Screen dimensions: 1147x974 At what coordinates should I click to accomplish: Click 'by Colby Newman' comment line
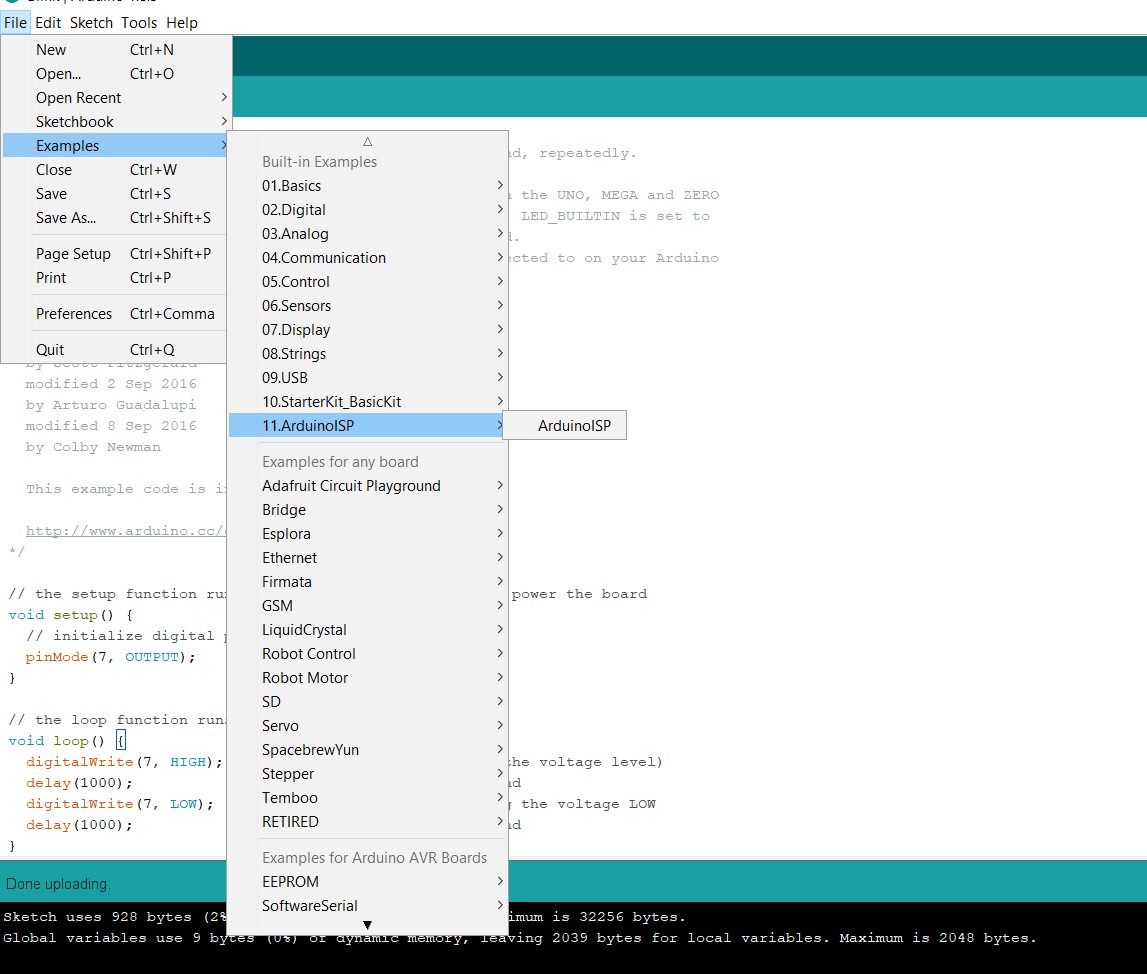click(93, 447)
